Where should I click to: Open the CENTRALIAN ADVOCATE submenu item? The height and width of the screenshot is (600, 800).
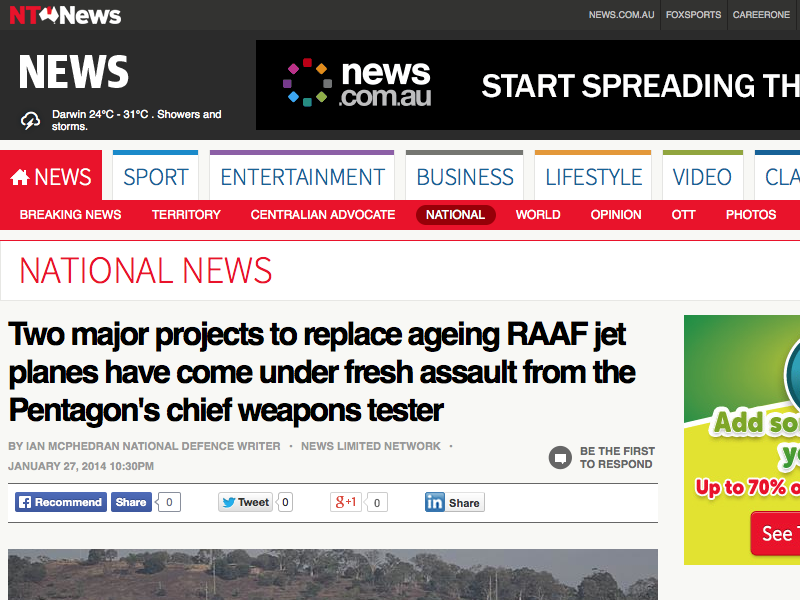322,215
